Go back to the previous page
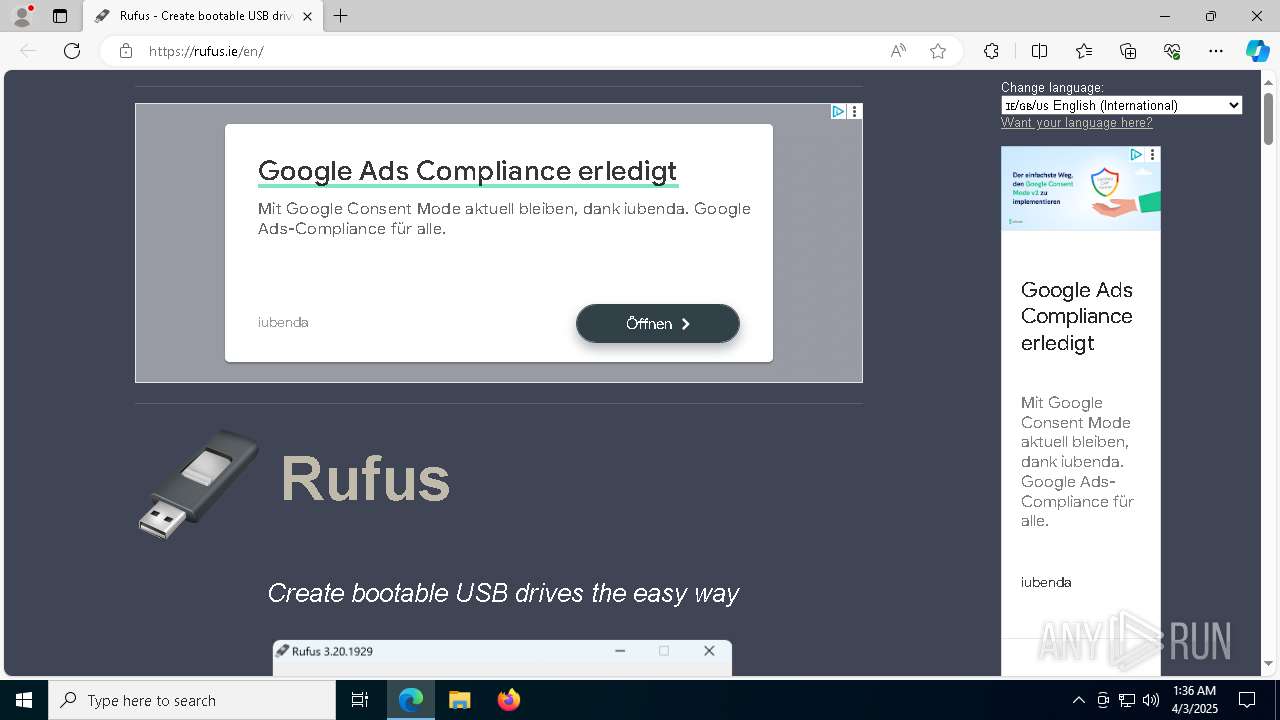Viewport: 1280px width, 720px height. pos(28,51)
